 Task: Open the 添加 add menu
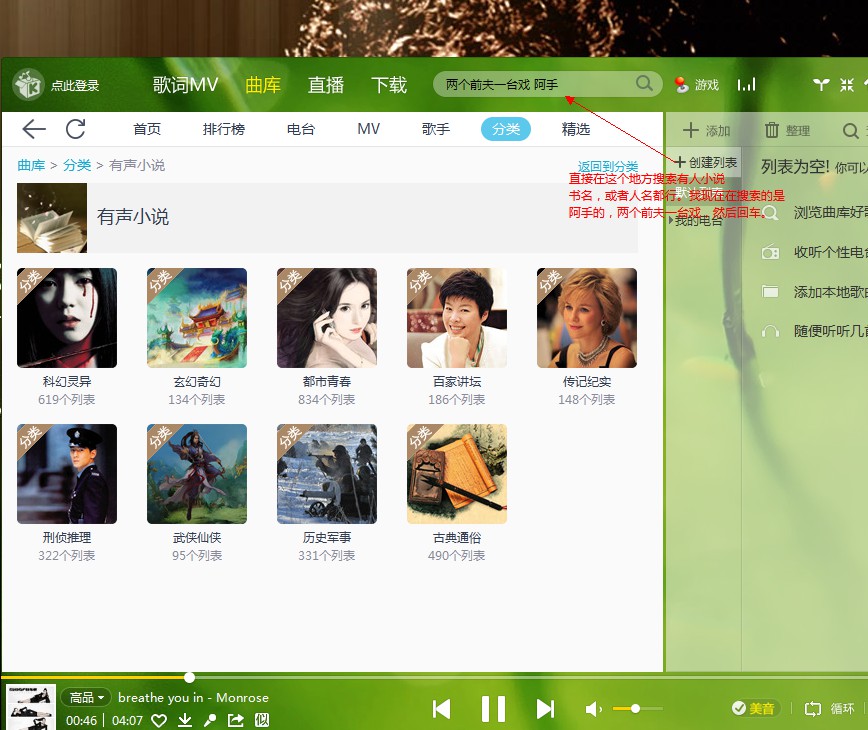(x=706, y=130)
